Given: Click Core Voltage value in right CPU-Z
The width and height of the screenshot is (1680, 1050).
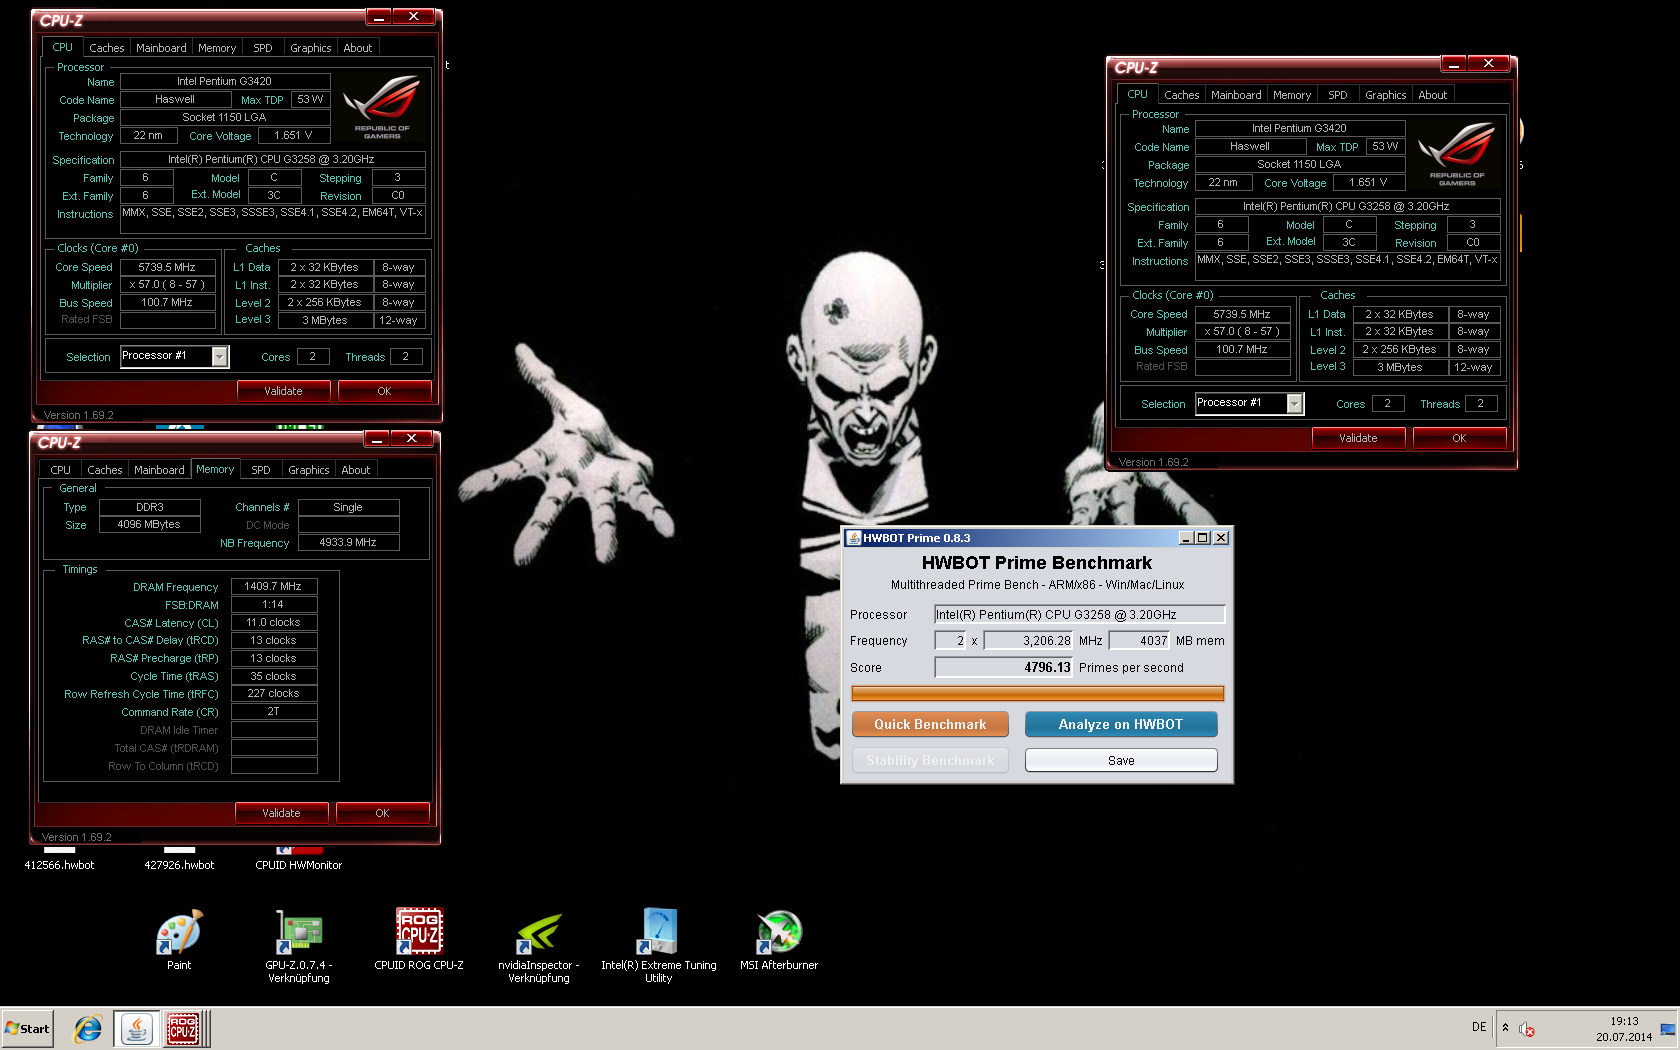Looking at the screenshot, I should pyautogui.click(x=1369, y=183).
